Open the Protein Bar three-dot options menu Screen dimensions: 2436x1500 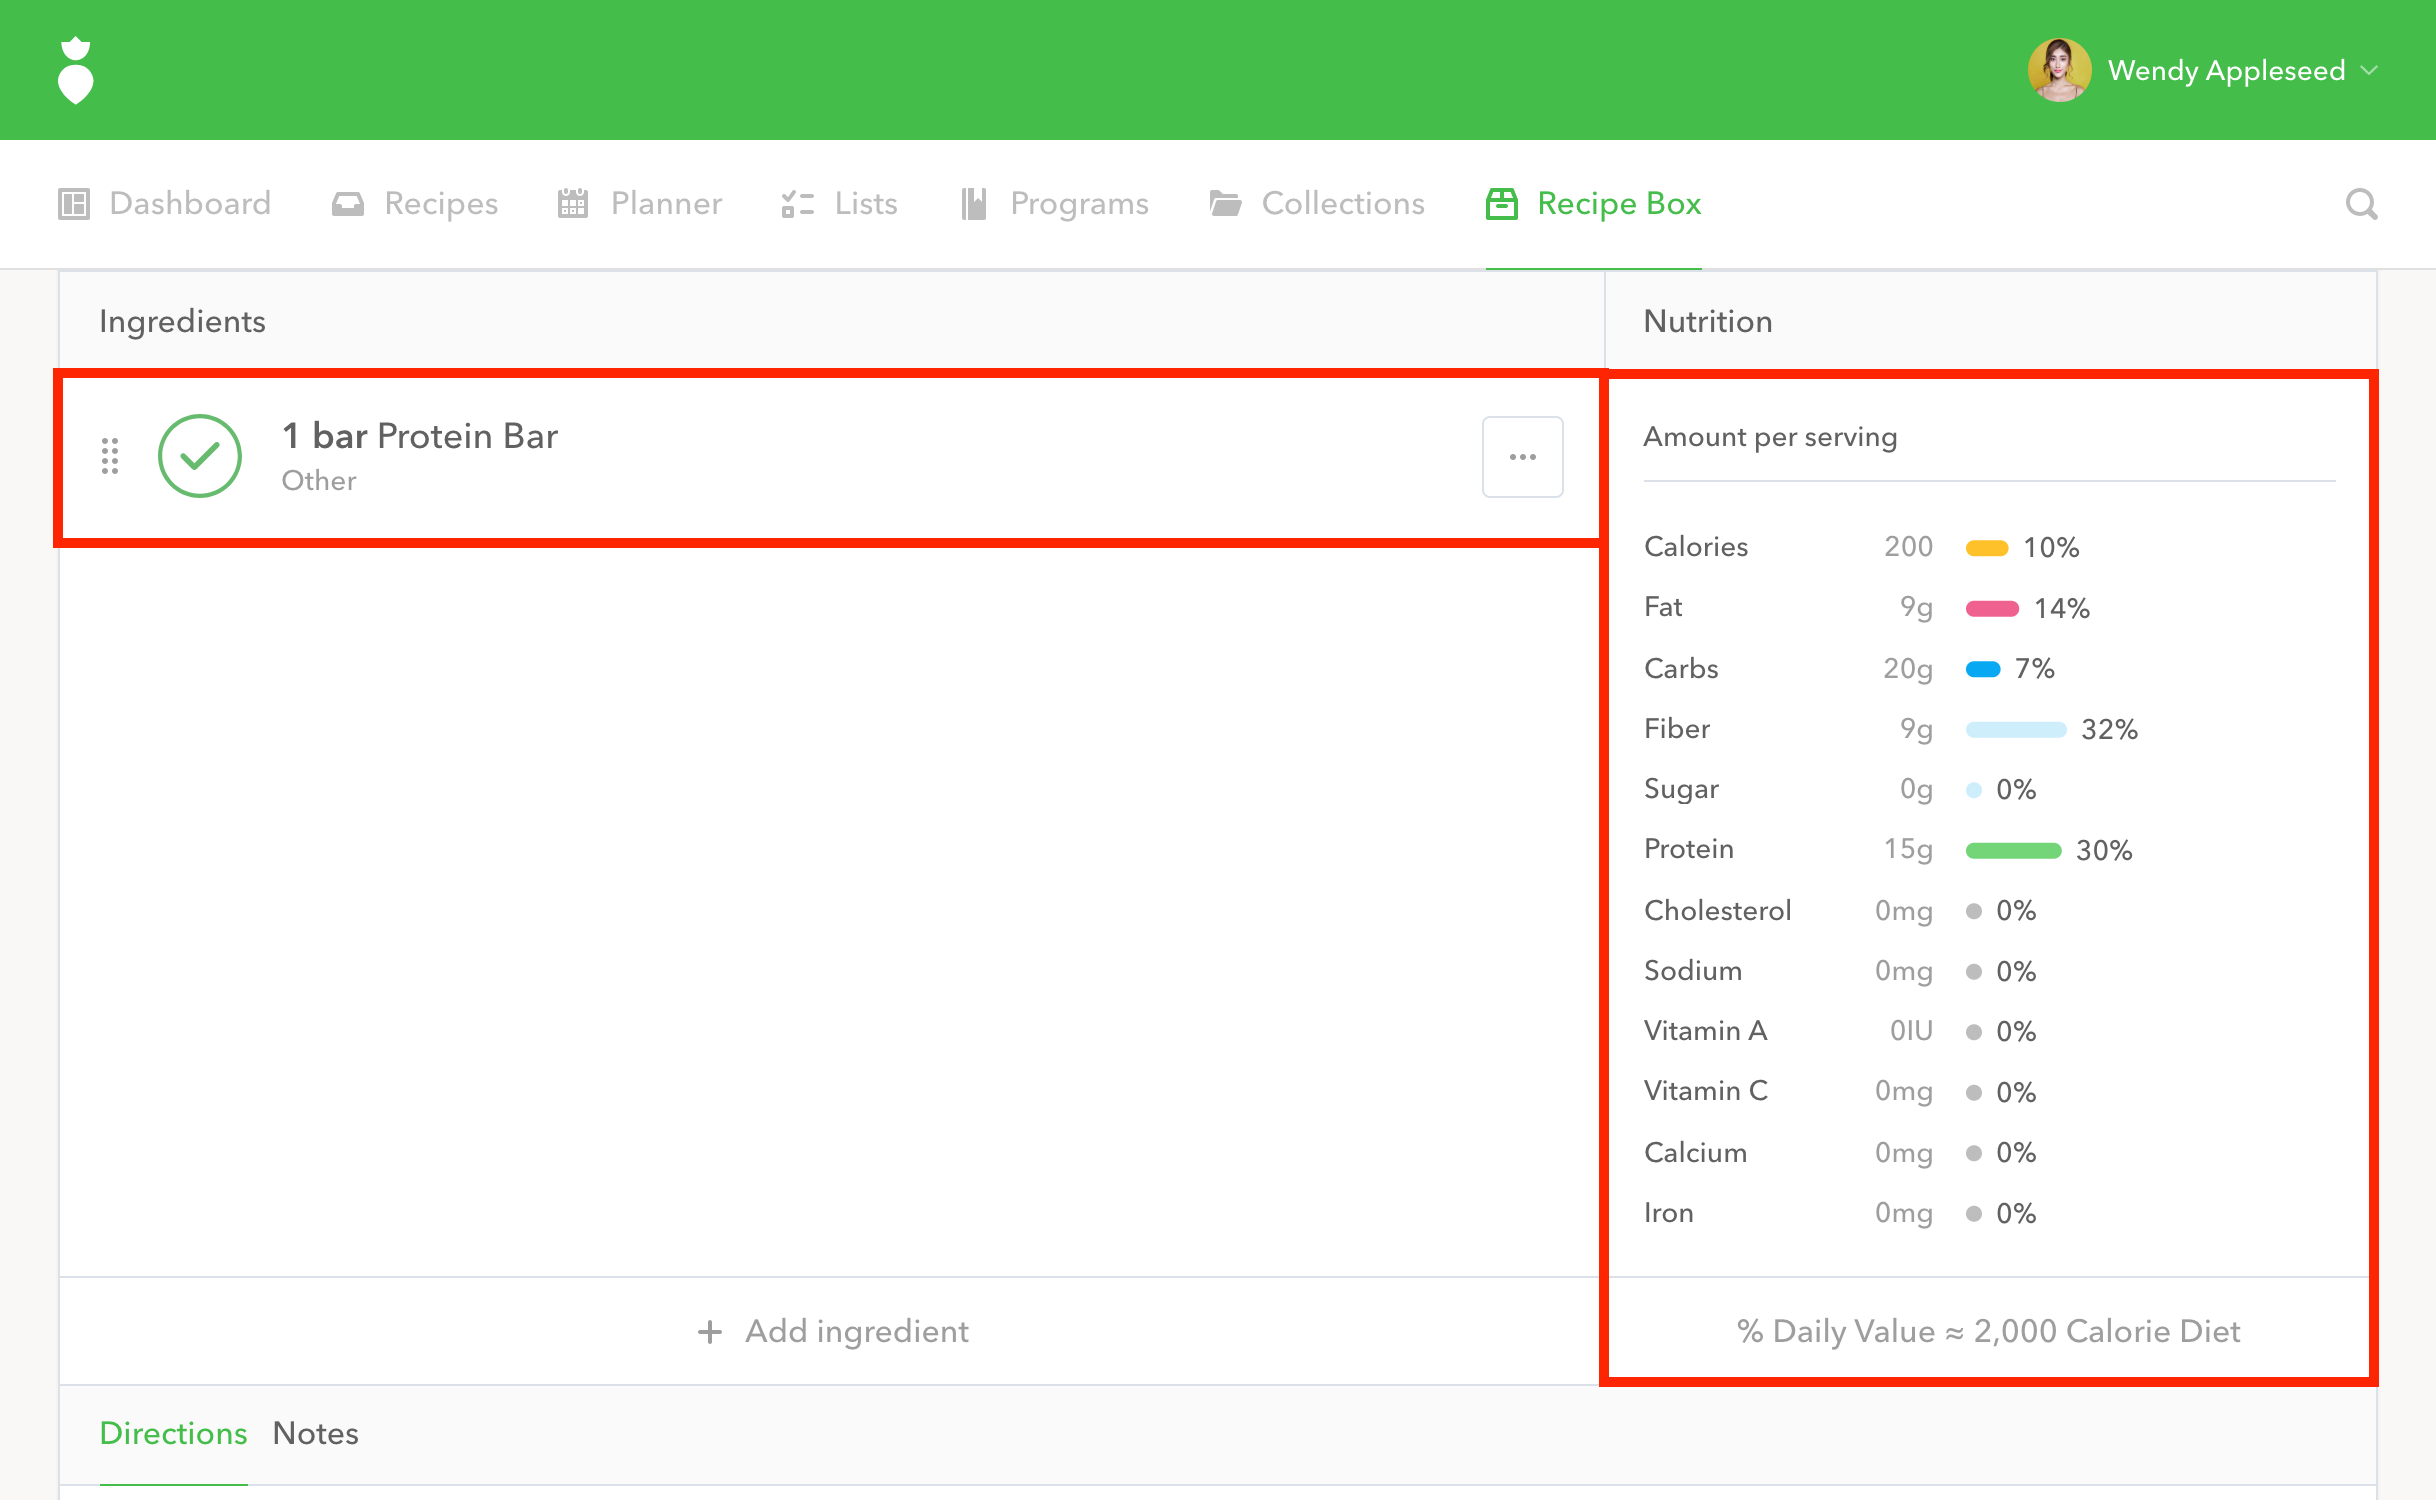coord(1522,457)
